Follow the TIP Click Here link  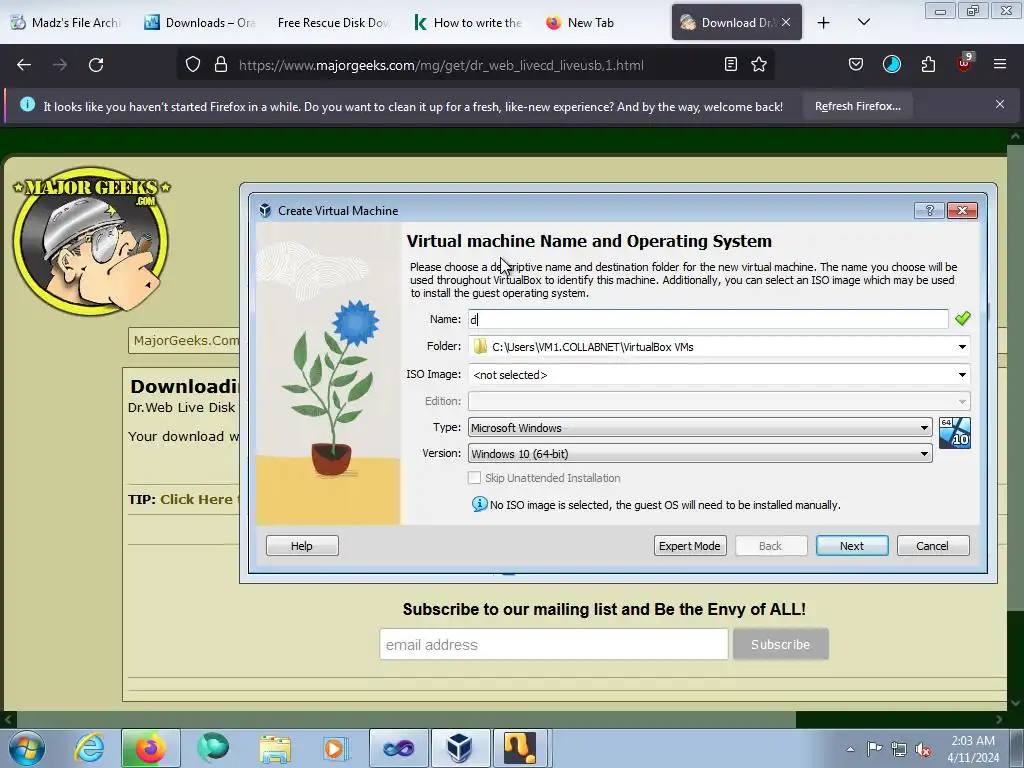tap(200, 500)
